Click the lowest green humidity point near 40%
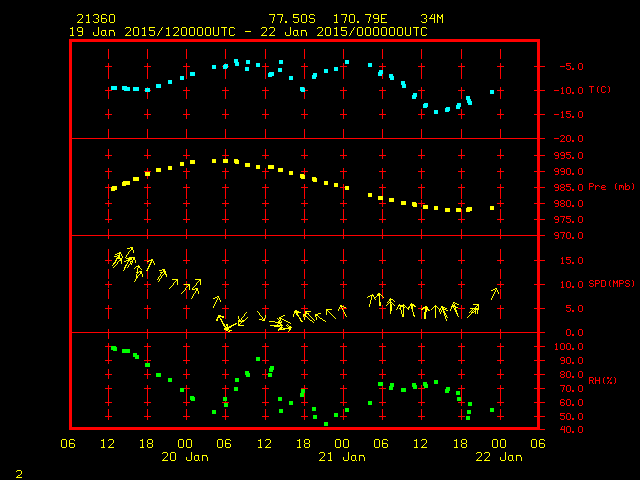 pyautogui.click(x=326, y=424)
